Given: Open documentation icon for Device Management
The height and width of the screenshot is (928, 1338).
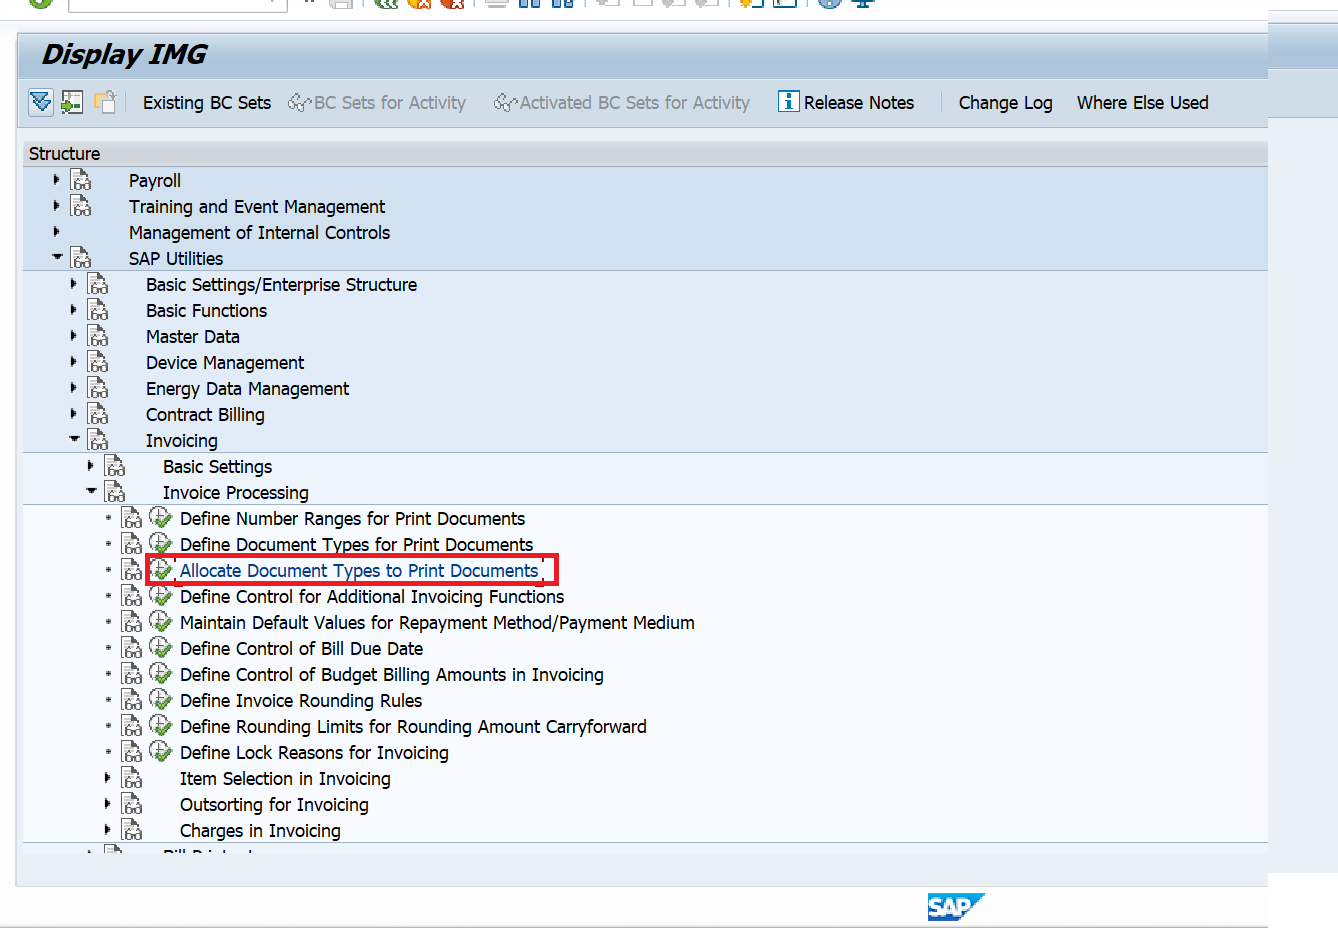Looking at the screenshot, I should point(98,362).
